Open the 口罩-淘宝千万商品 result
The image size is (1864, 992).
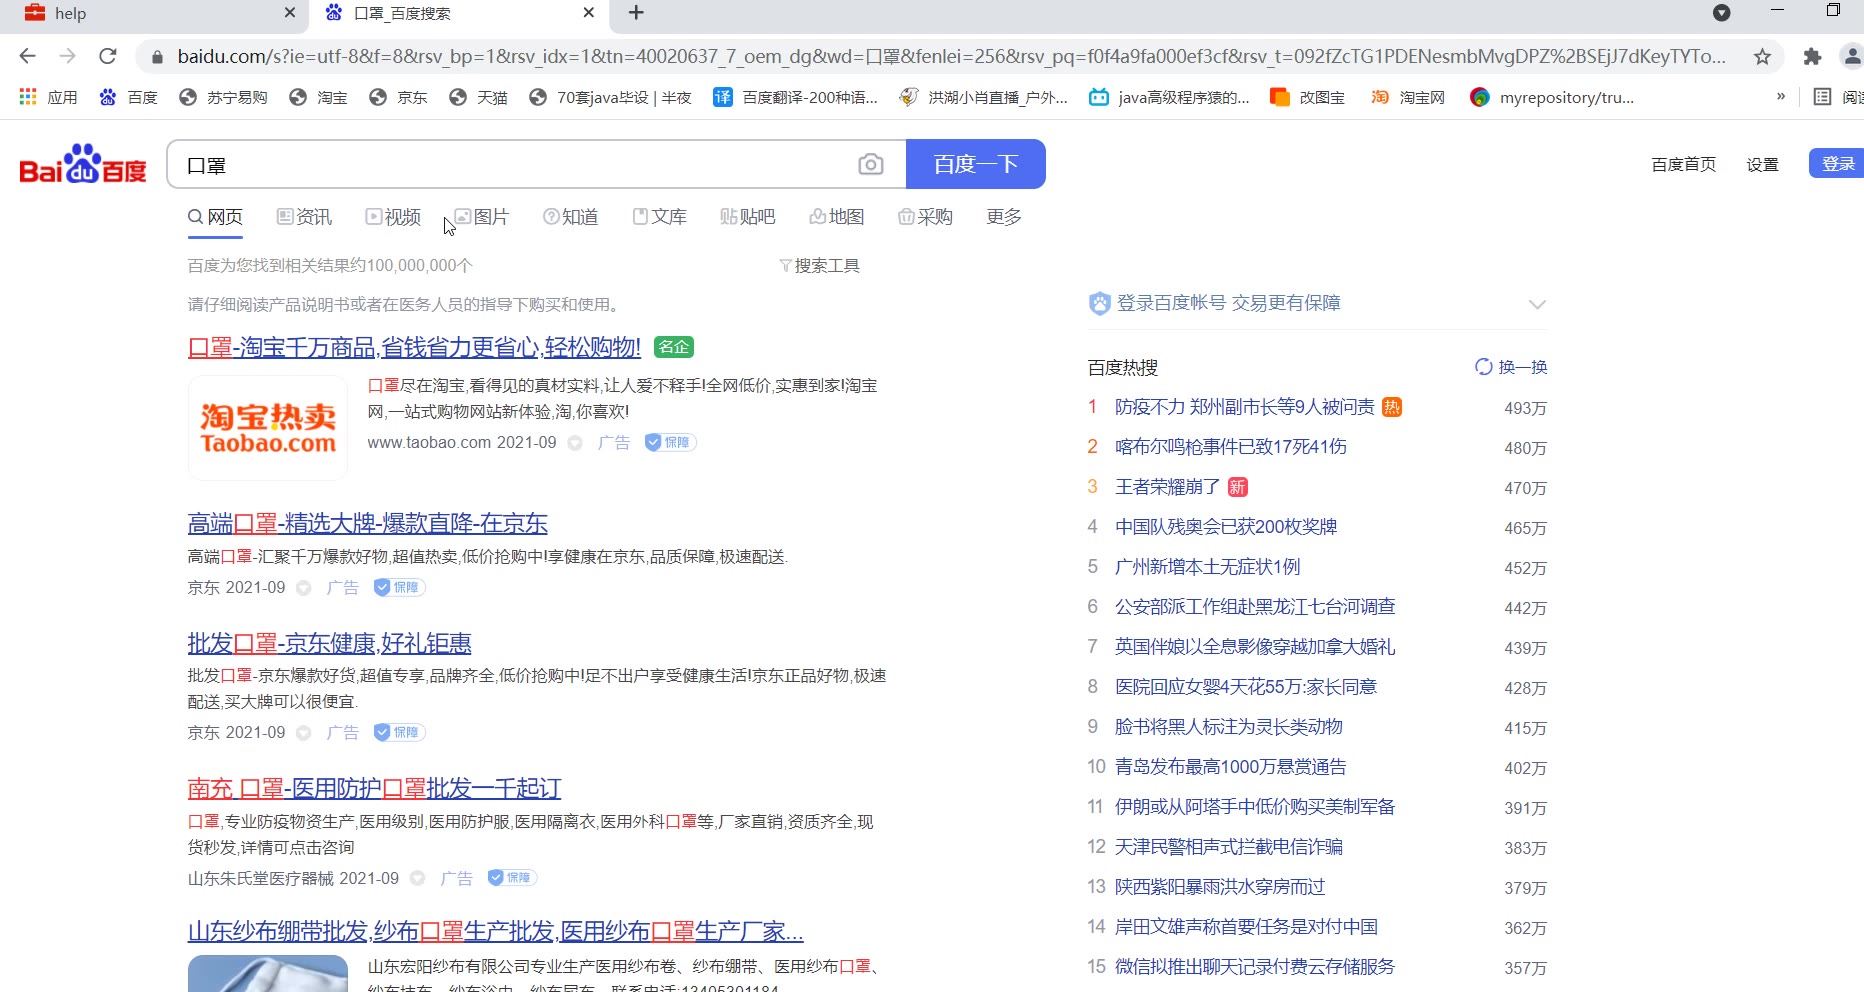pos(414,347)
